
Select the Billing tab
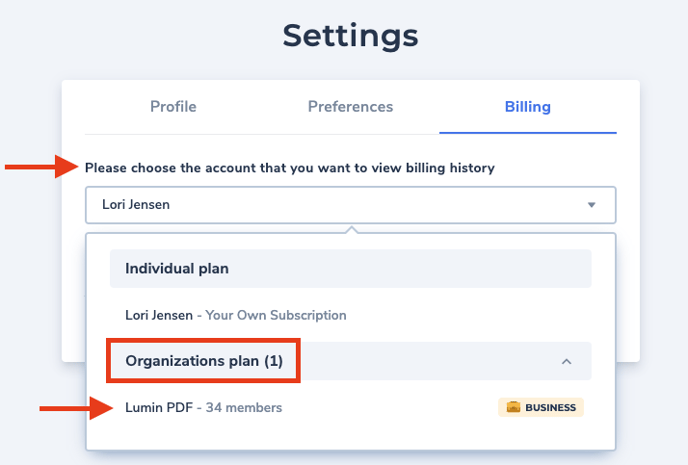pos(527,107)
